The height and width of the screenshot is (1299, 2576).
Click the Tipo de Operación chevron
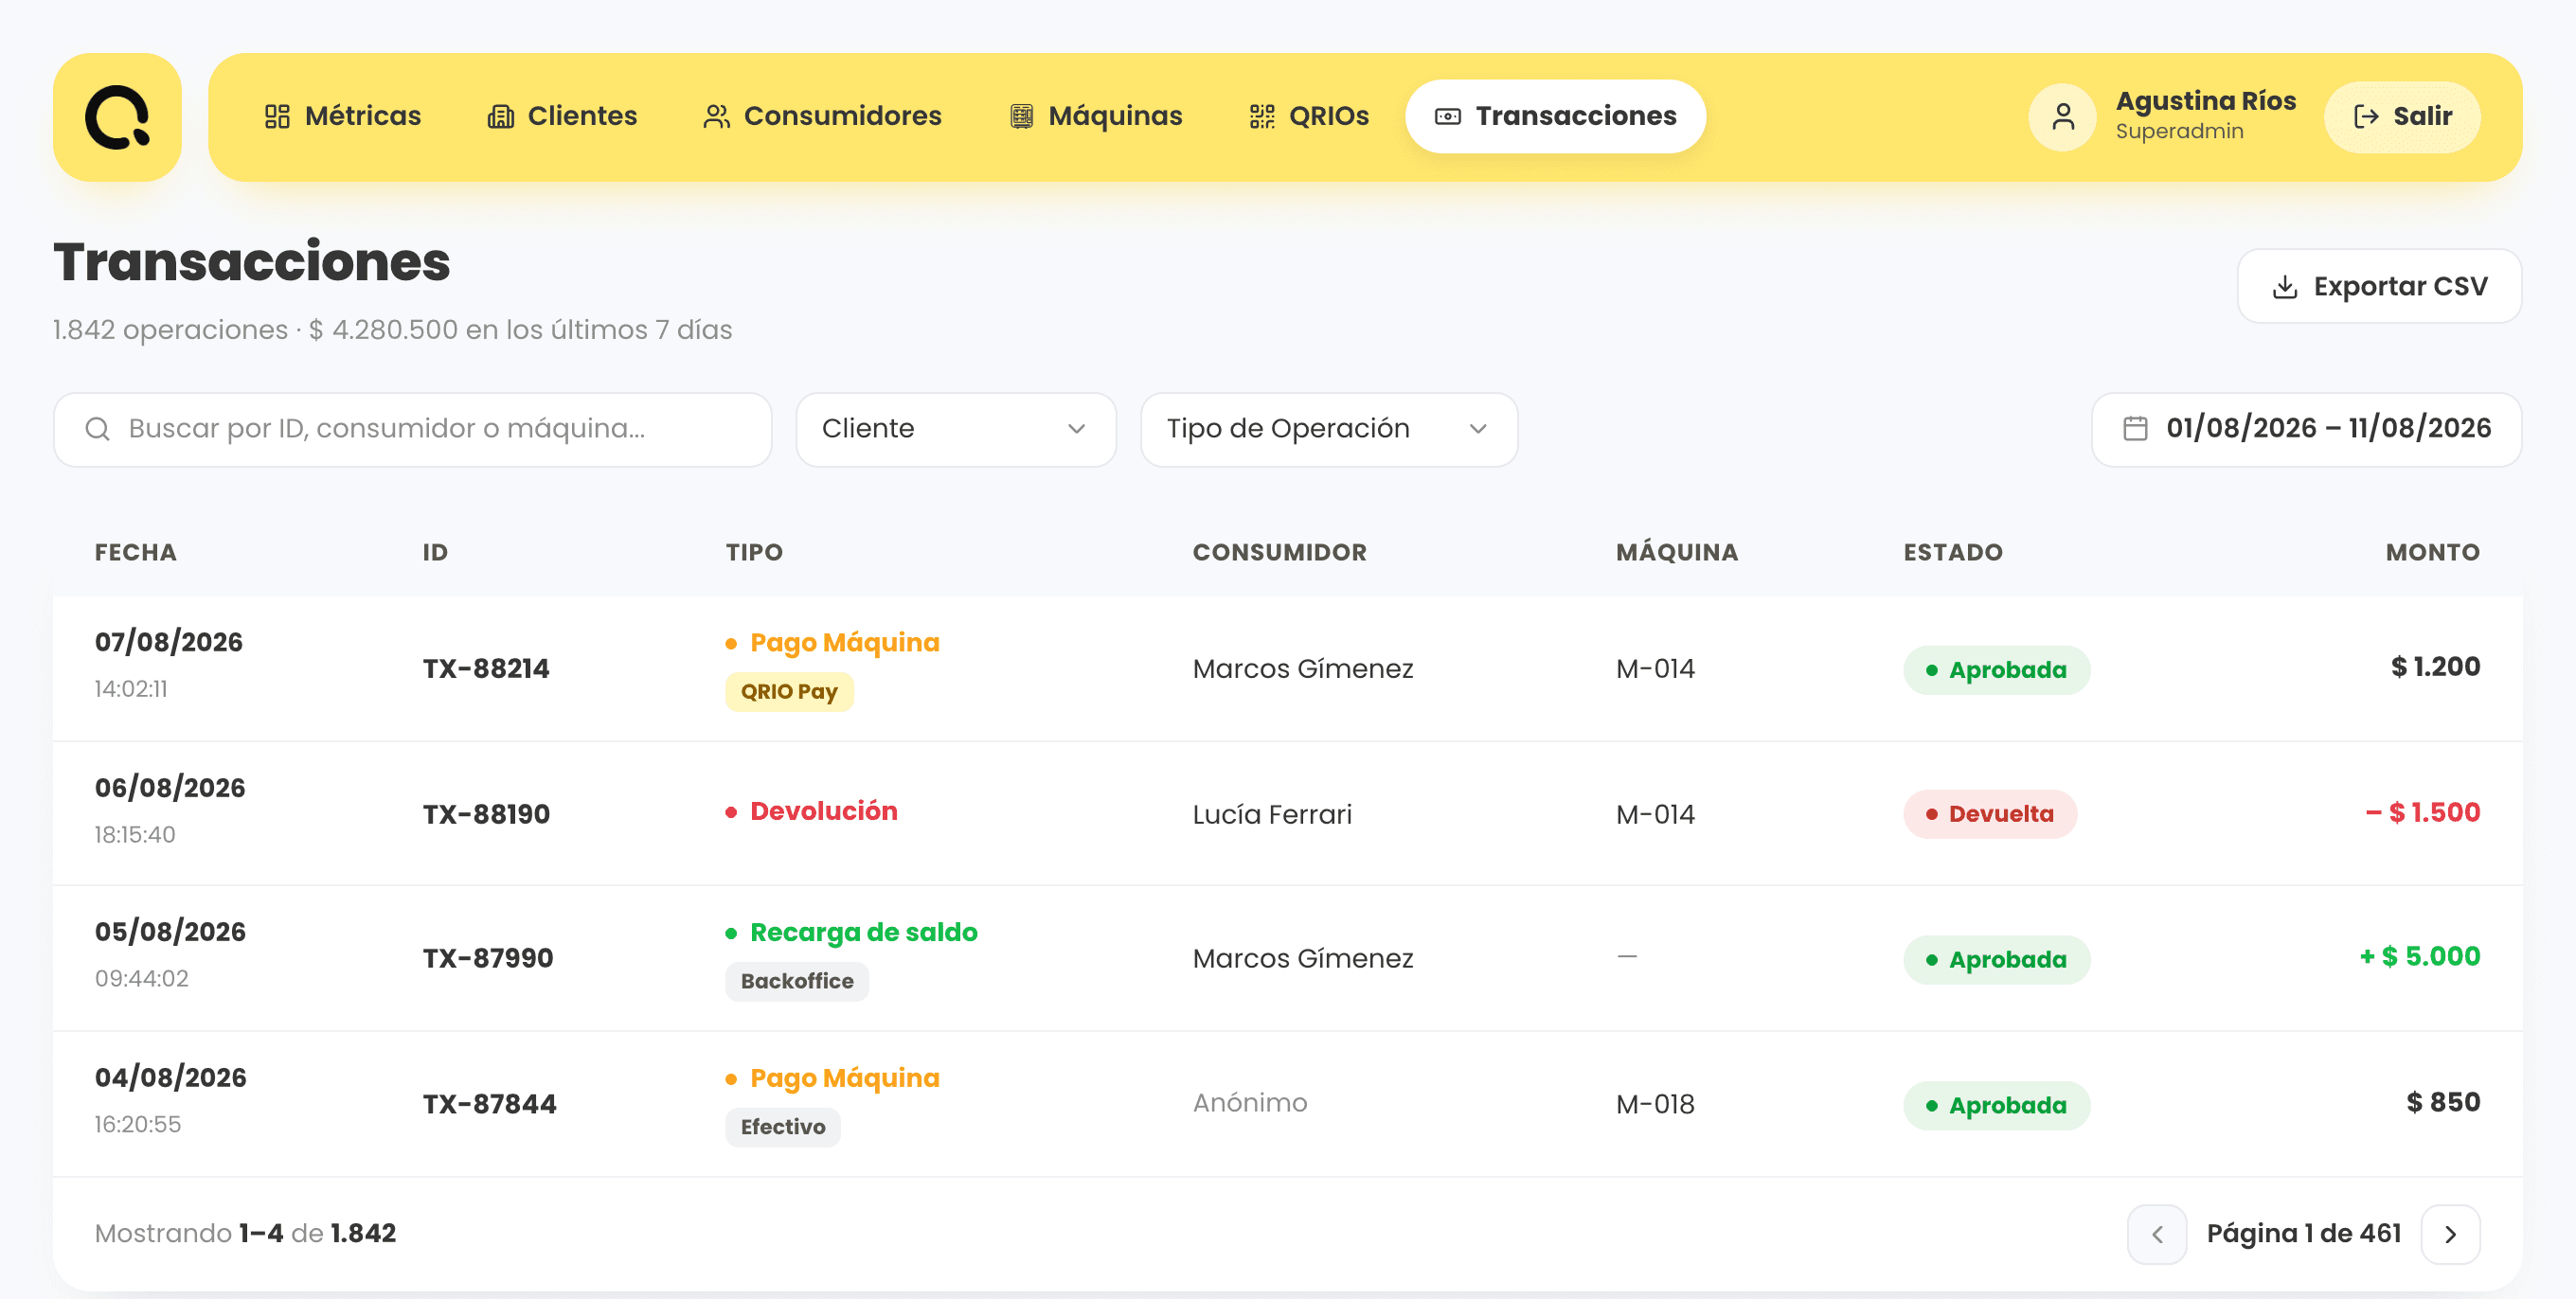coord(1477,429)
